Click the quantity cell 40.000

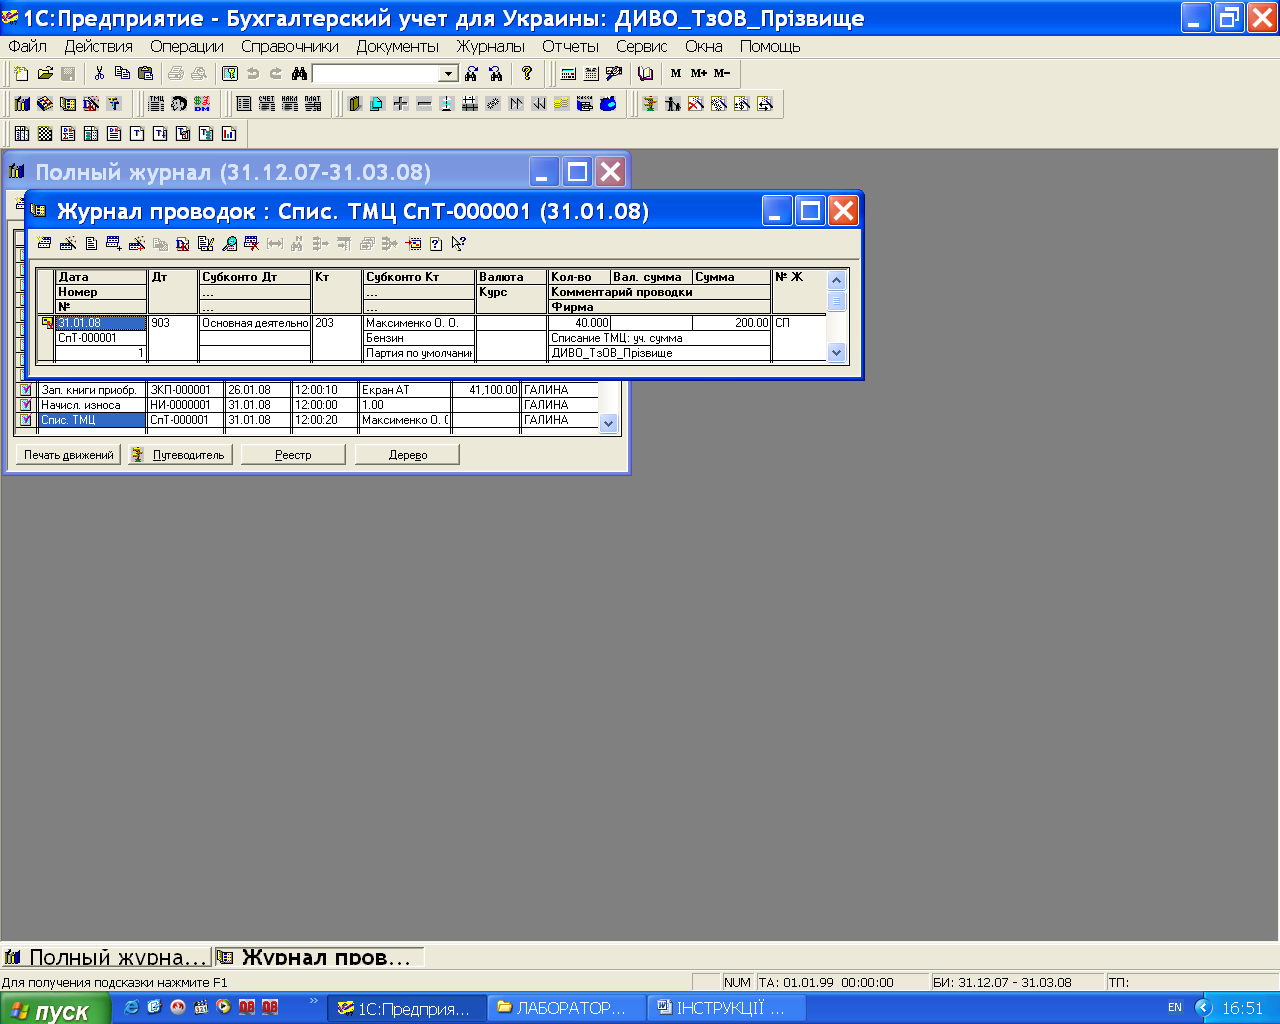click(579, 323)
